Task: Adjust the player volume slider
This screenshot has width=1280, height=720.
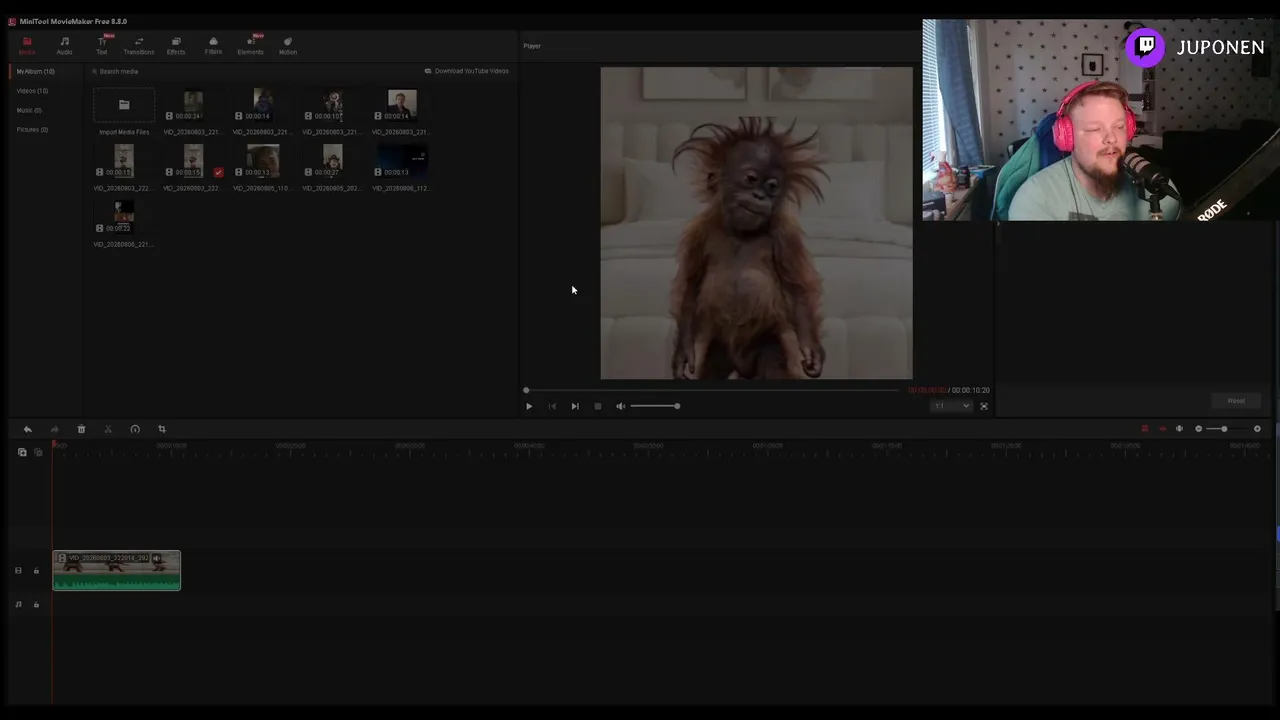Action: click(655, 406)
